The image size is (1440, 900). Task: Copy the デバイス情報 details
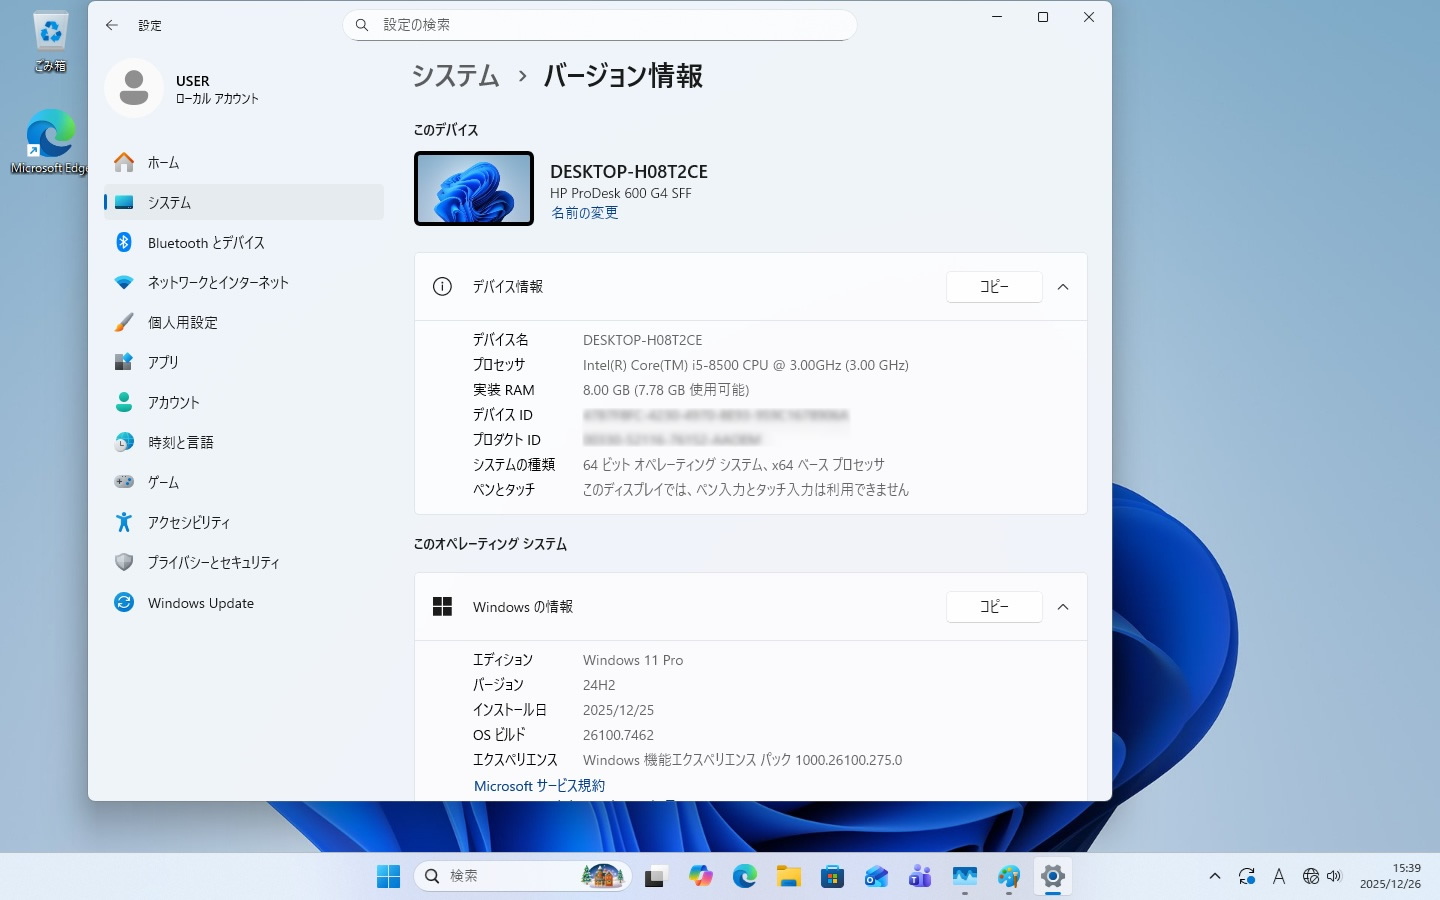(x=994, y=287)
